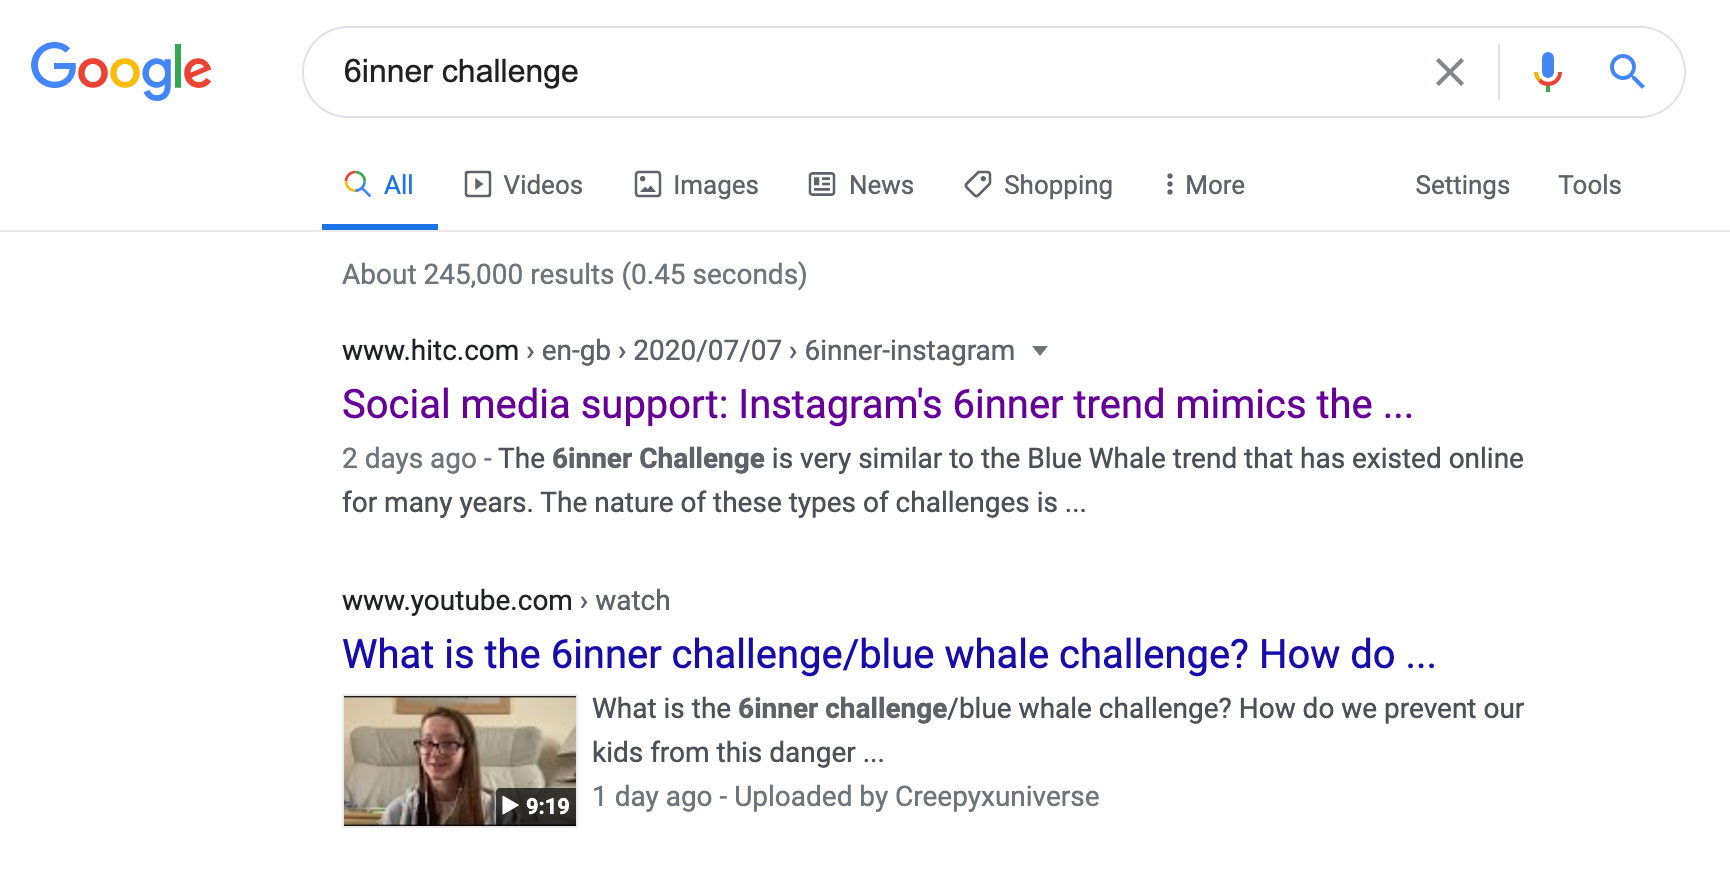This screenshot has height=878, width=1730.
Task: Click the www.hitc.com breadcrumb URL
Action: 430,351
